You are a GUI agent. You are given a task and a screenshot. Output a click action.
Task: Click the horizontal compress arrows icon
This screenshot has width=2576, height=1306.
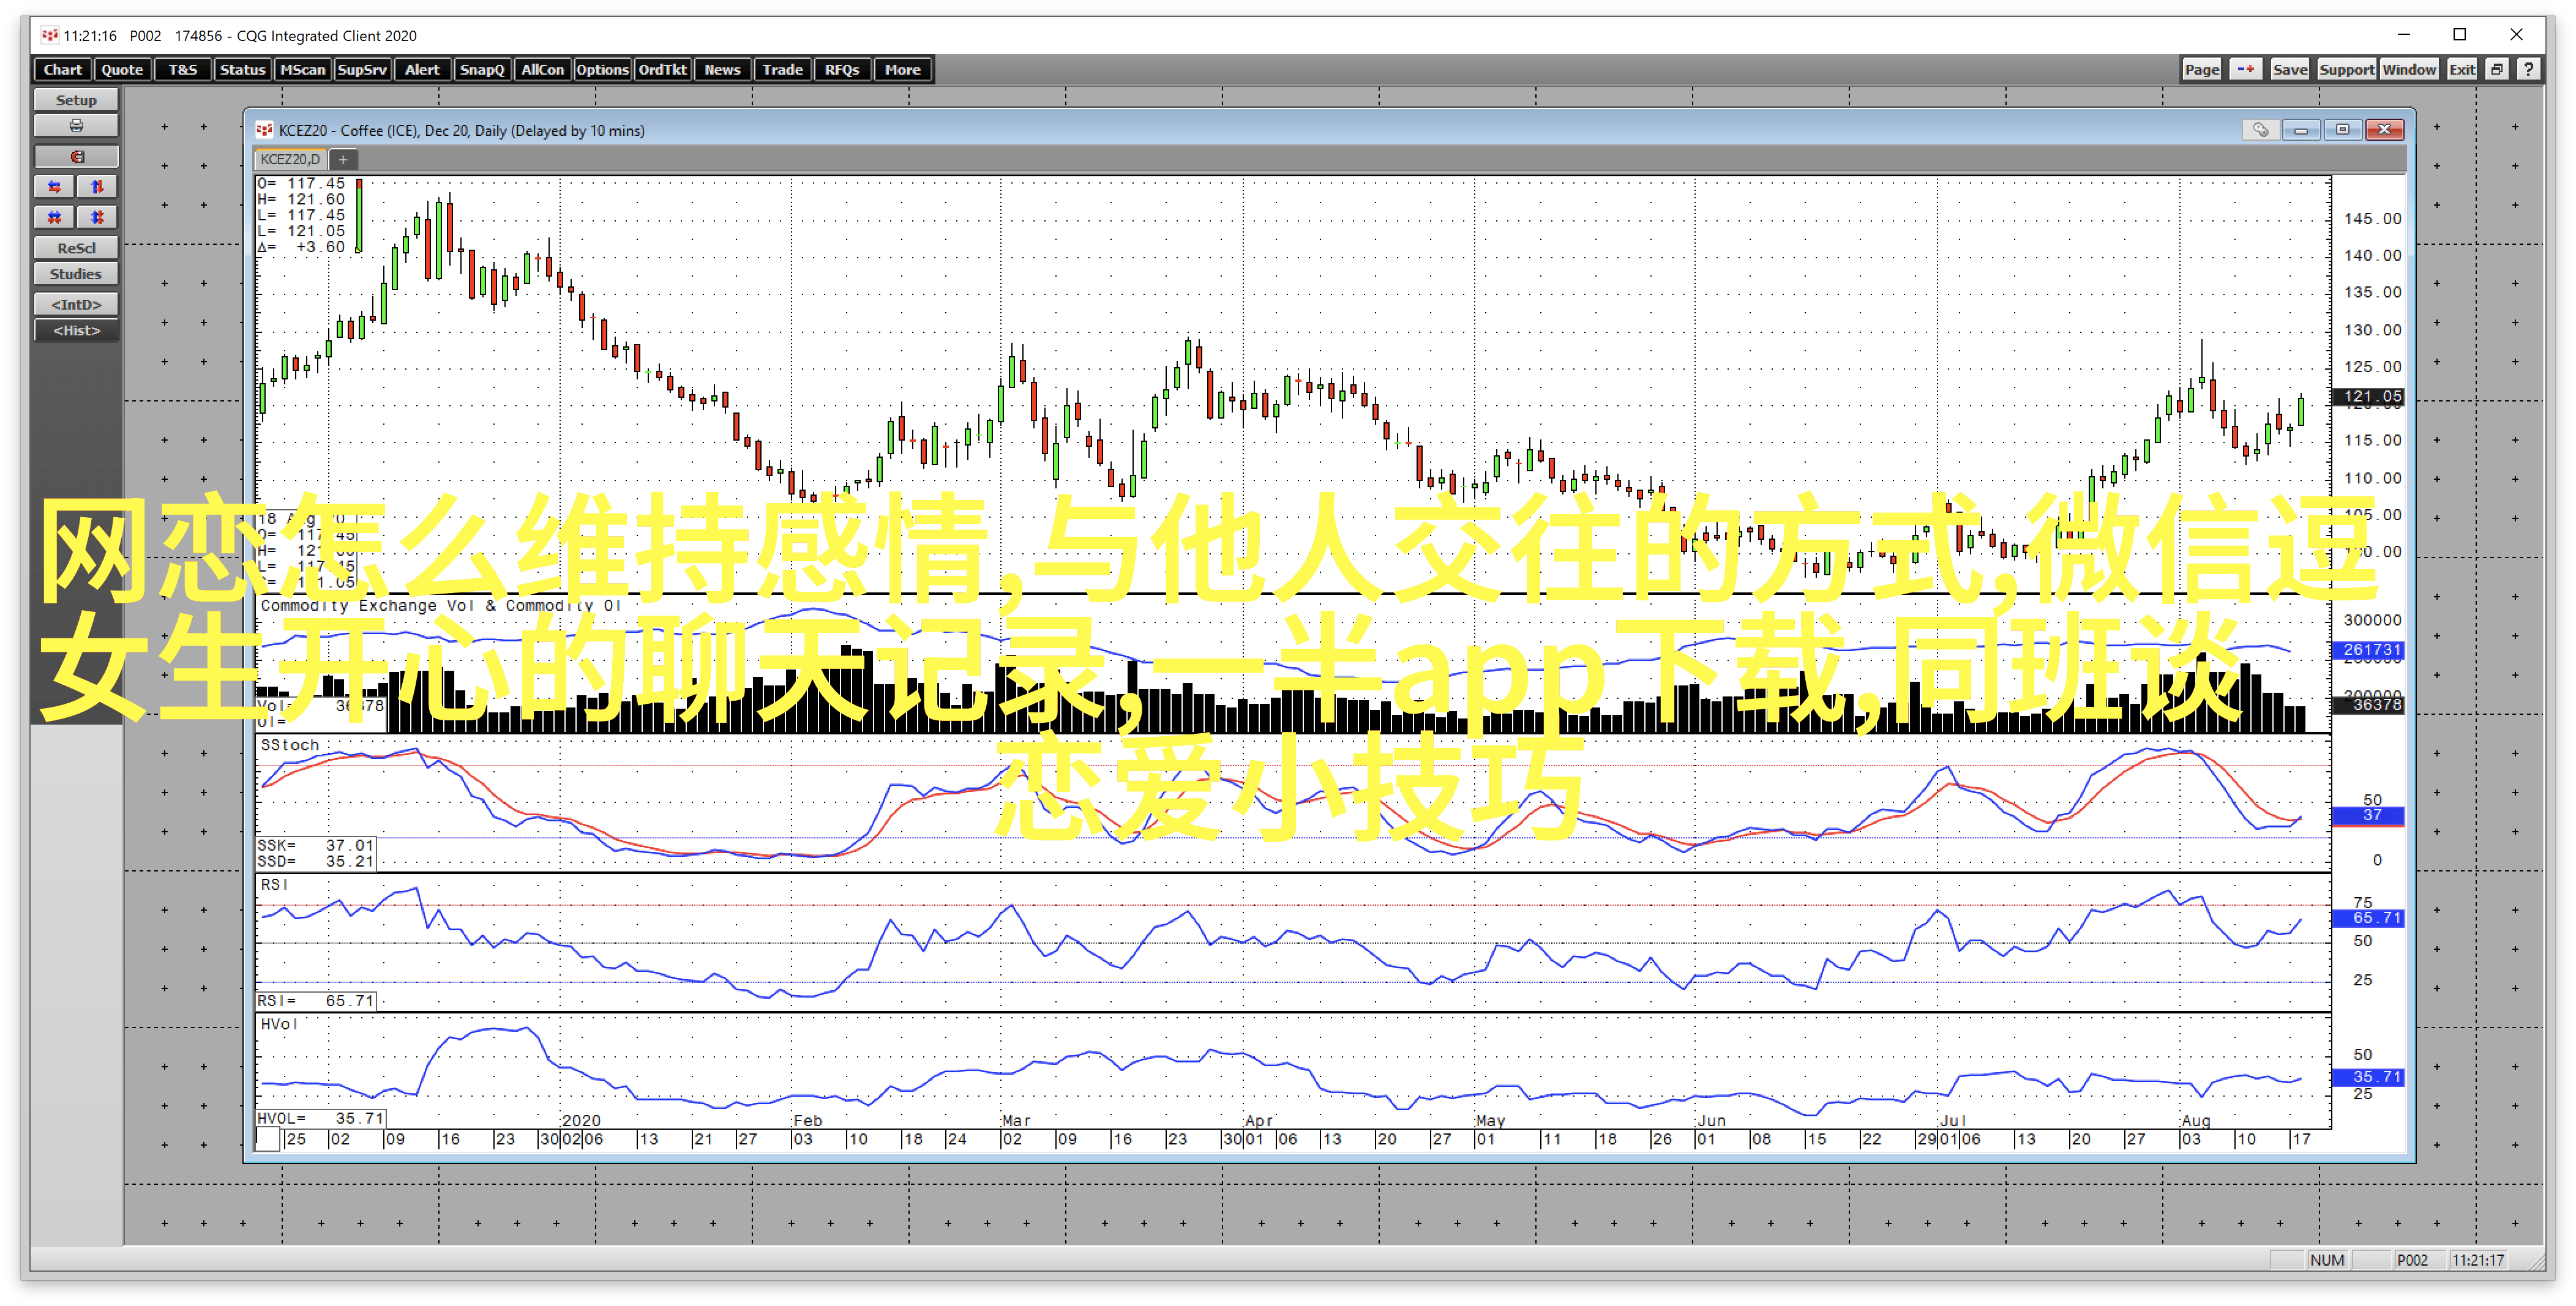click(55, 217)
